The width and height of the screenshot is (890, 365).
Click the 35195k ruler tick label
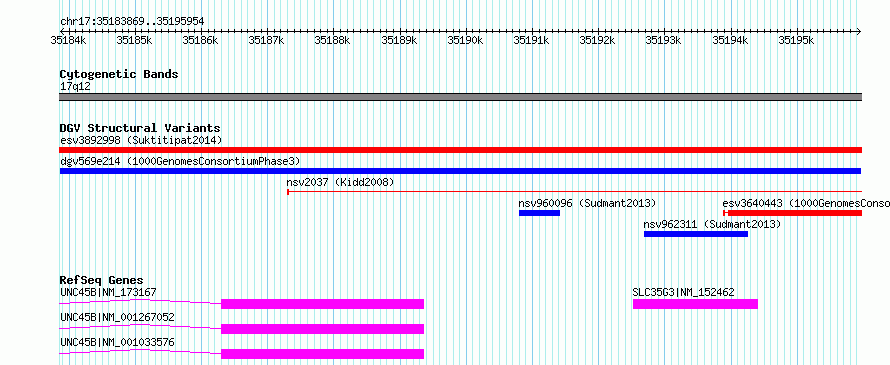[x=796, y=40]
